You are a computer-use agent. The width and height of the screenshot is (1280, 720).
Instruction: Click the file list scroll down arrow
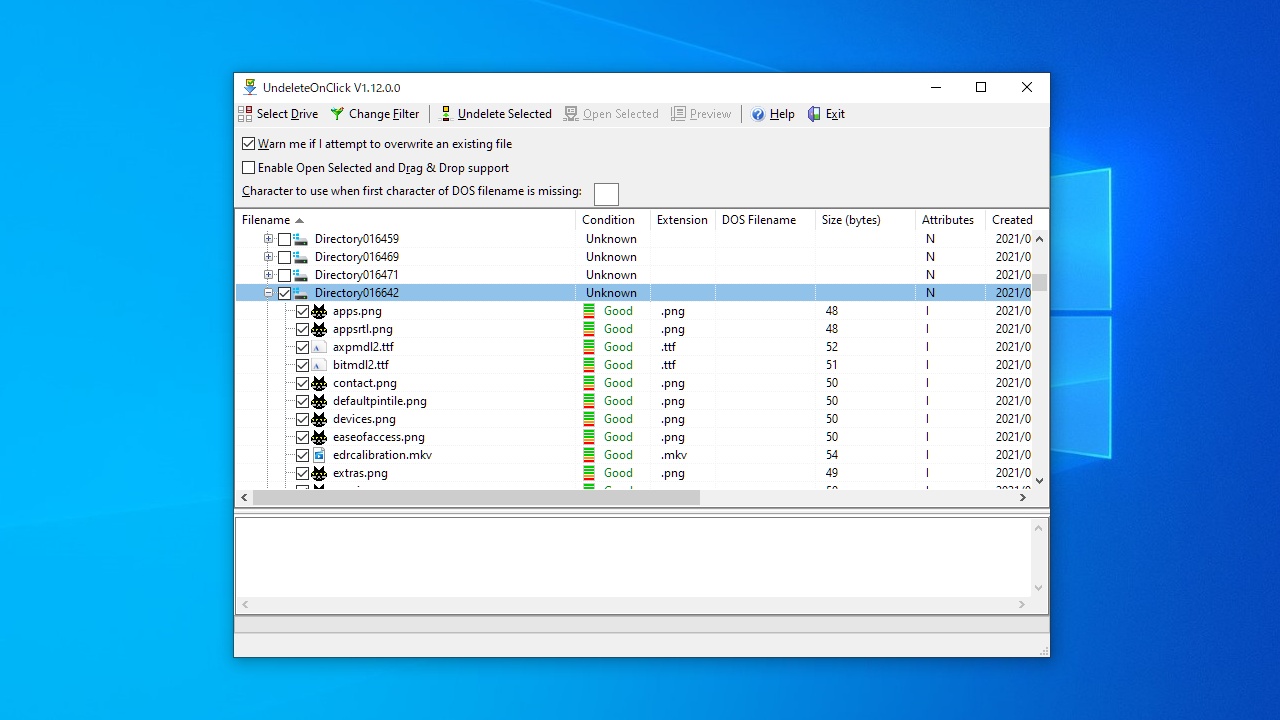(x=1039, y=481)
